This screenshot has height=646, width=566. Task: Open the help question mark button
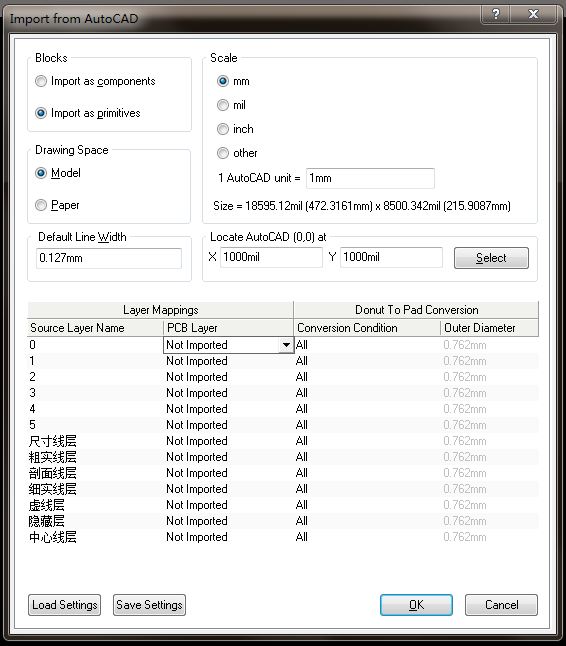tap(496, 14)
